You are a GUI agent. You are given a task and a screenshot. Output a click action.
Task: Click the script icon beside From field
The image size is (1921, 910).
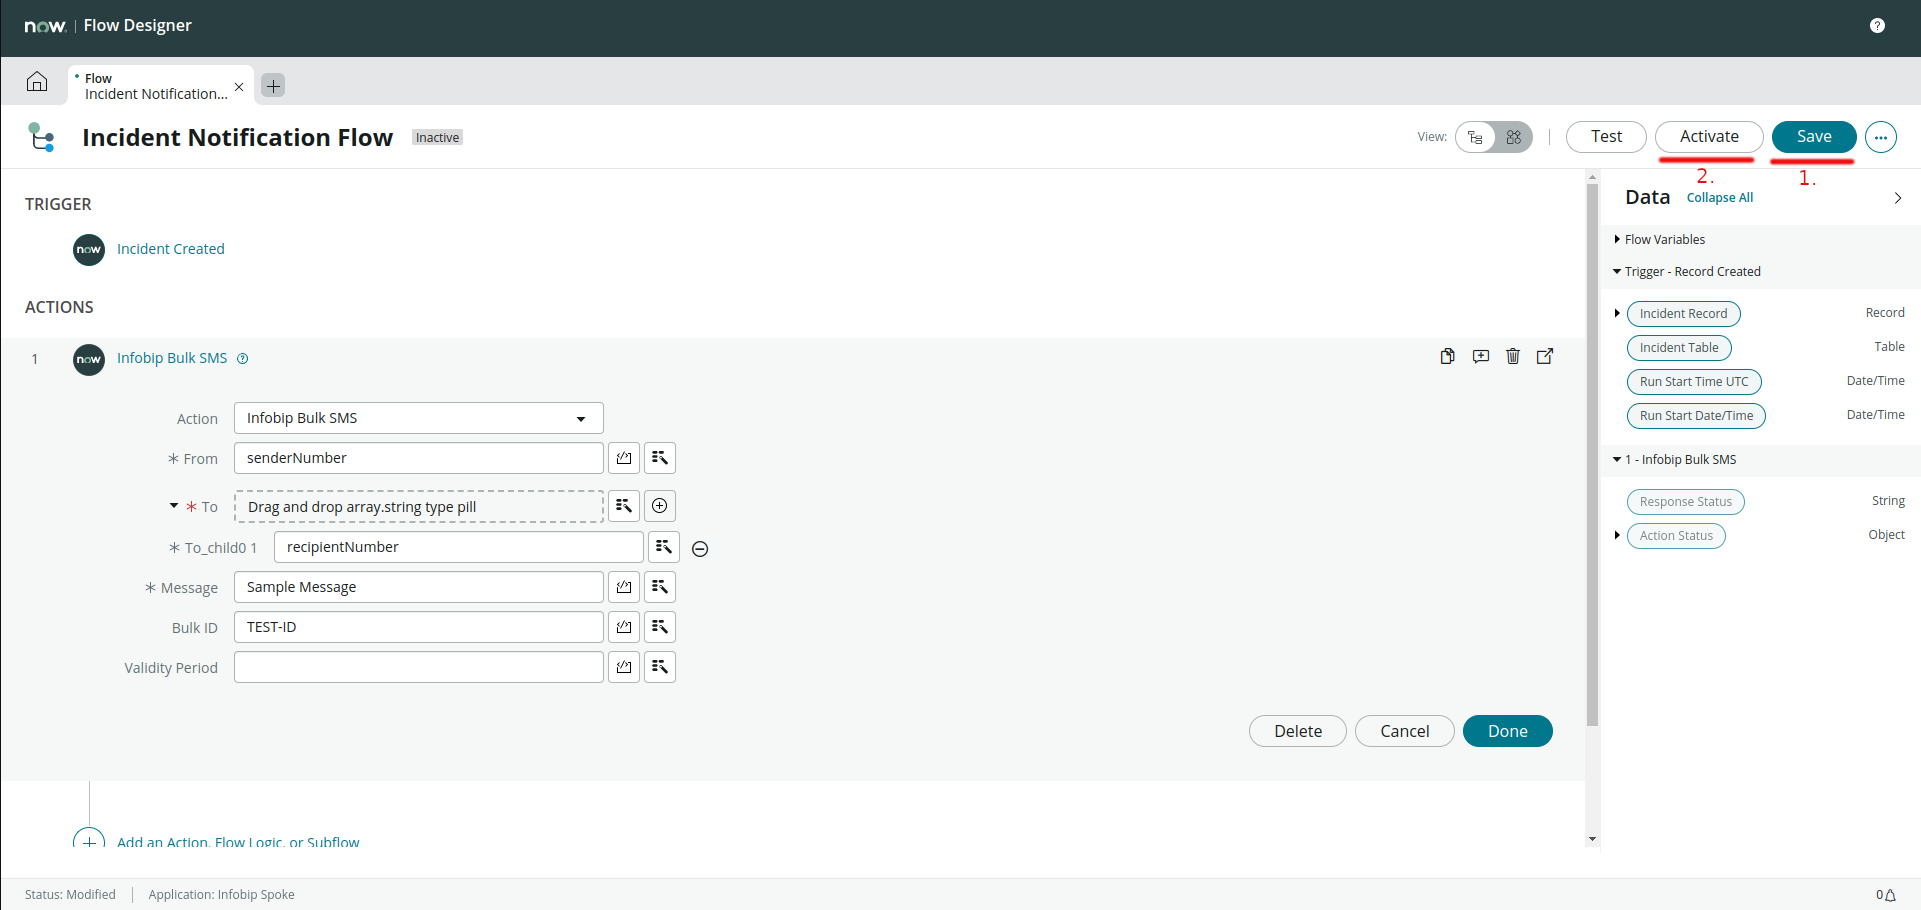[x=624, y=458]
